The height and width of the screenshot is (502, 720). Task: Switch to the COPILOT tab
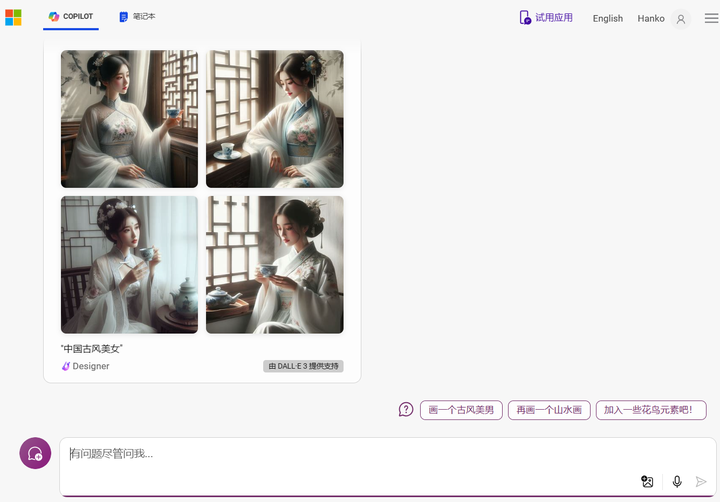pos(71,17)
